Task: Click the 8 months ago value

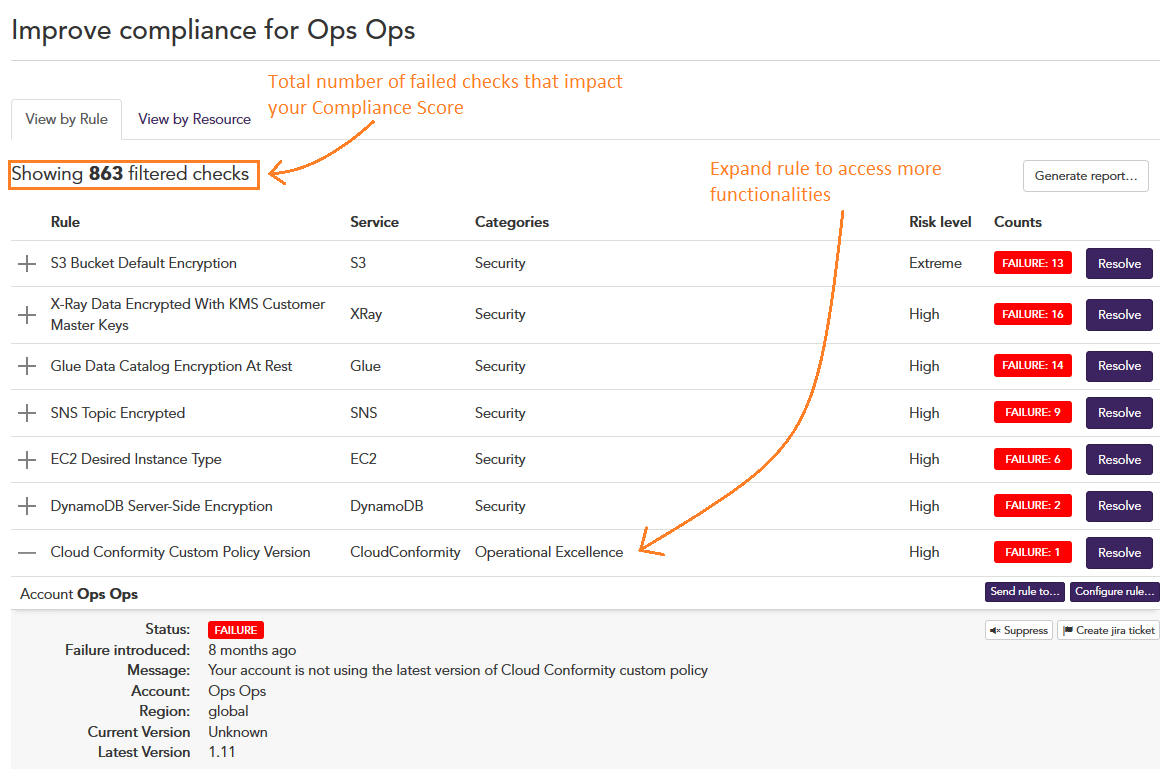Action: coord(252,650)
